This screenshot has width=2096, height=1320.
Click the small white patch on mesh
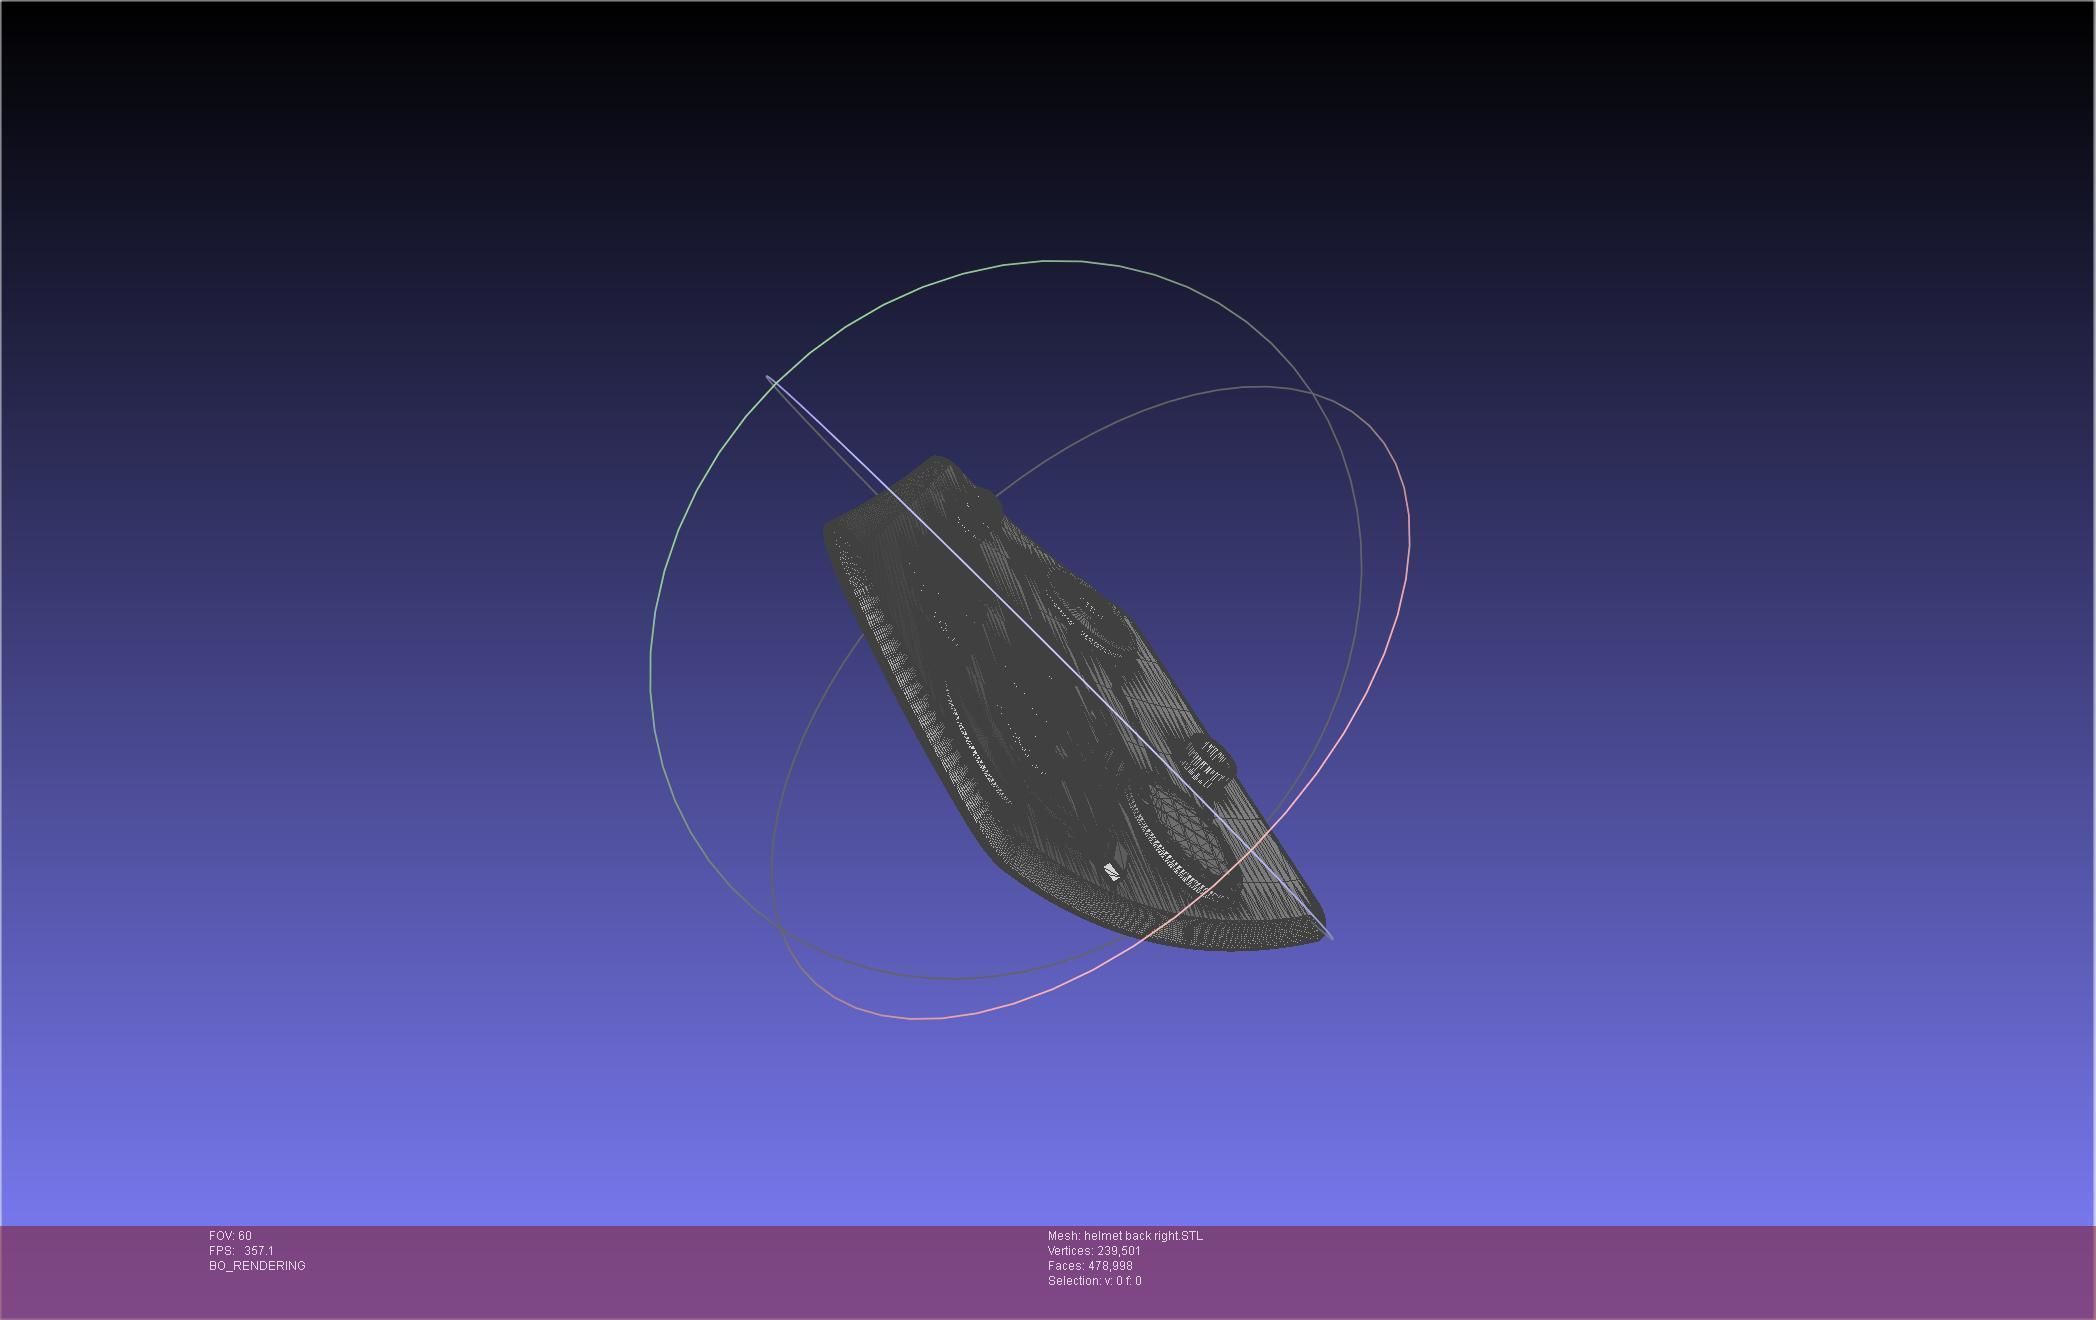[x=1111, y=871]
